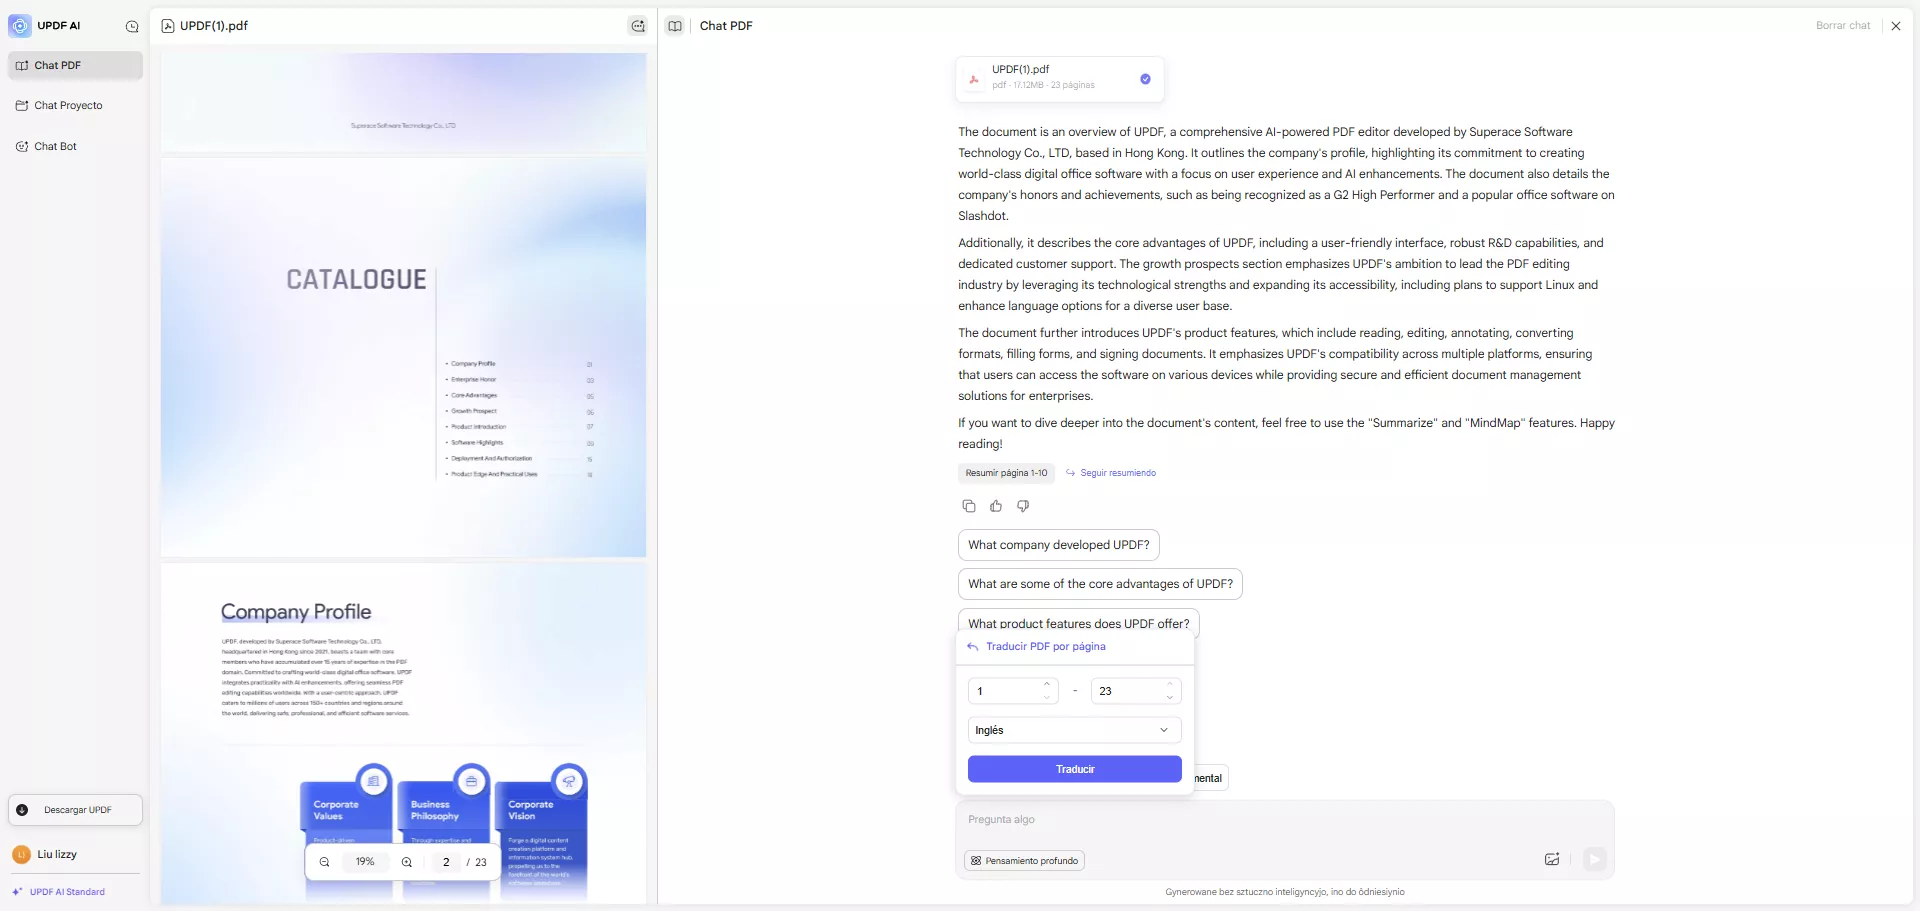
Task: Click the Traducir button
Action: 1075,769
